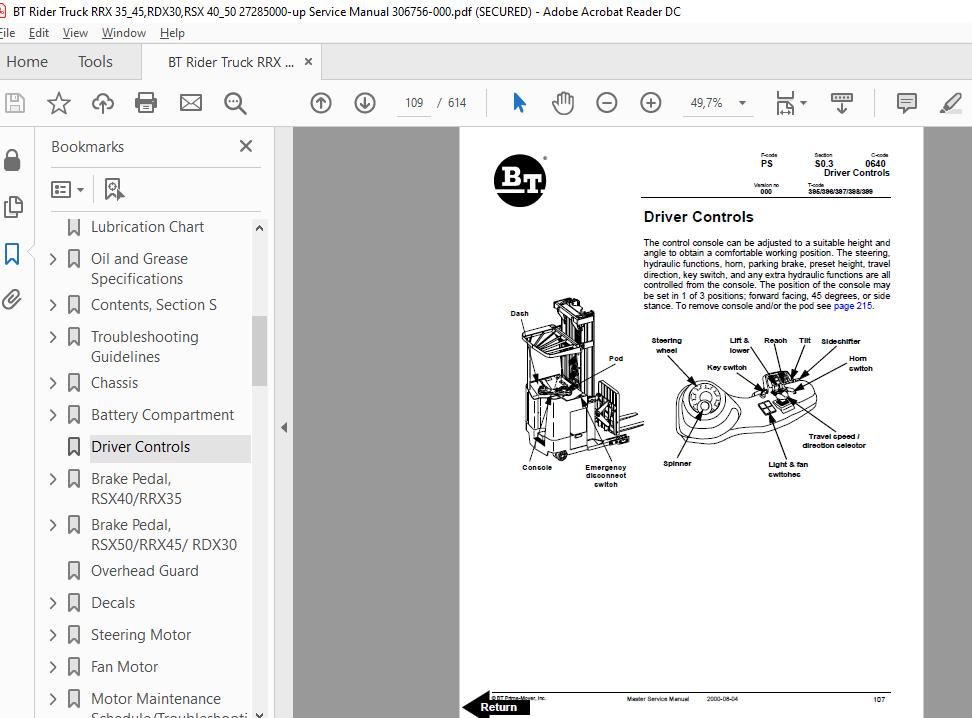972x718 pixels.
Task: Expand Troubleshooting Guidelines bookmark
Action: [53, 337]
